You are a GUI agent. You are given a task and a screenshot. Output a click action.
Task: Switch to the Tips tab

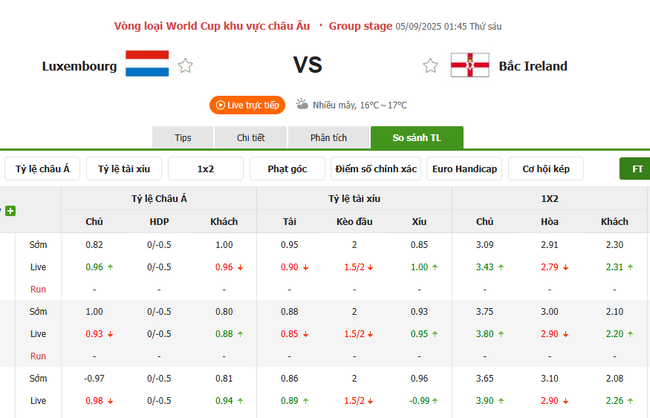point(183,138)
